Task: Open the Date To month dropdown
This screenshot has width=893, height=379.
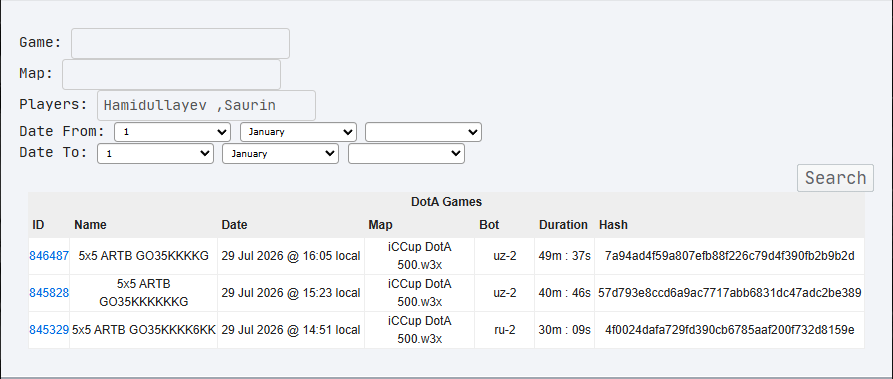Action: pos(280,154)
